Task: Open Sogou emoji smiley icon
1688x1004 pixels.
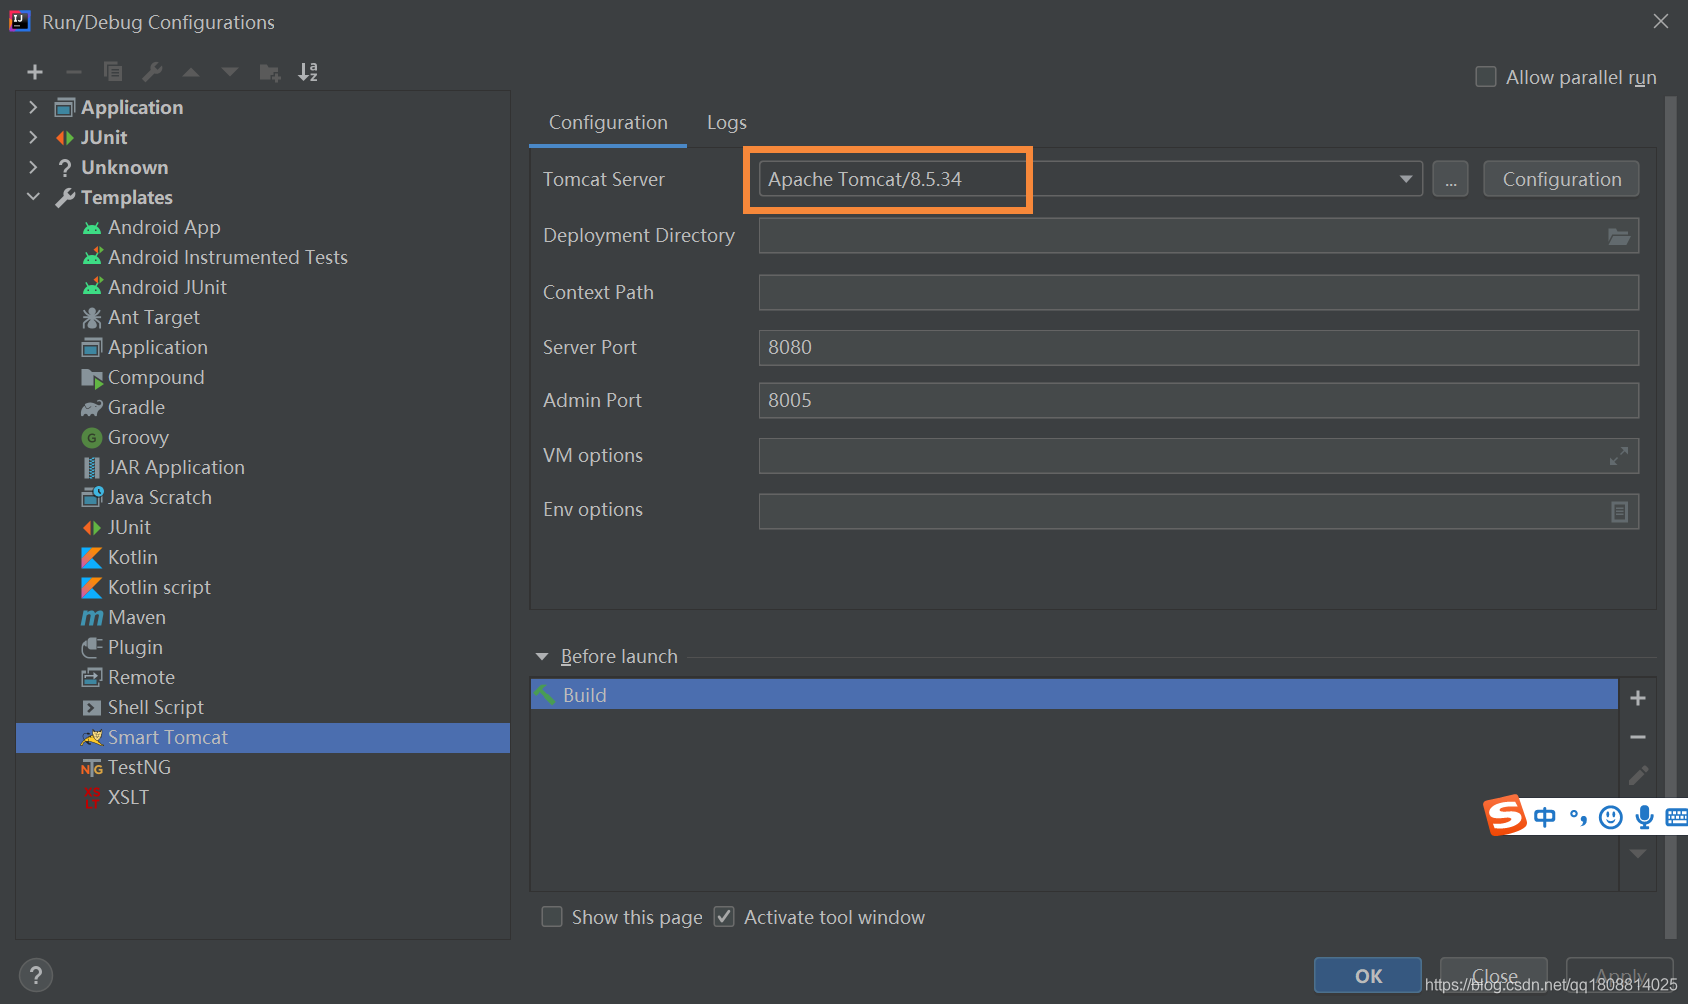Action: point(1611,817)
